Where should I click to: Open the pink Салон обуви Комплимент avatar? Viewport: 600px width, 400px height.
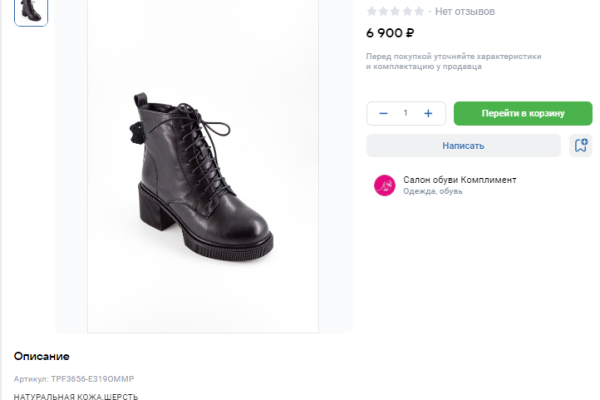pyautogui.click(x=384, y=185)
